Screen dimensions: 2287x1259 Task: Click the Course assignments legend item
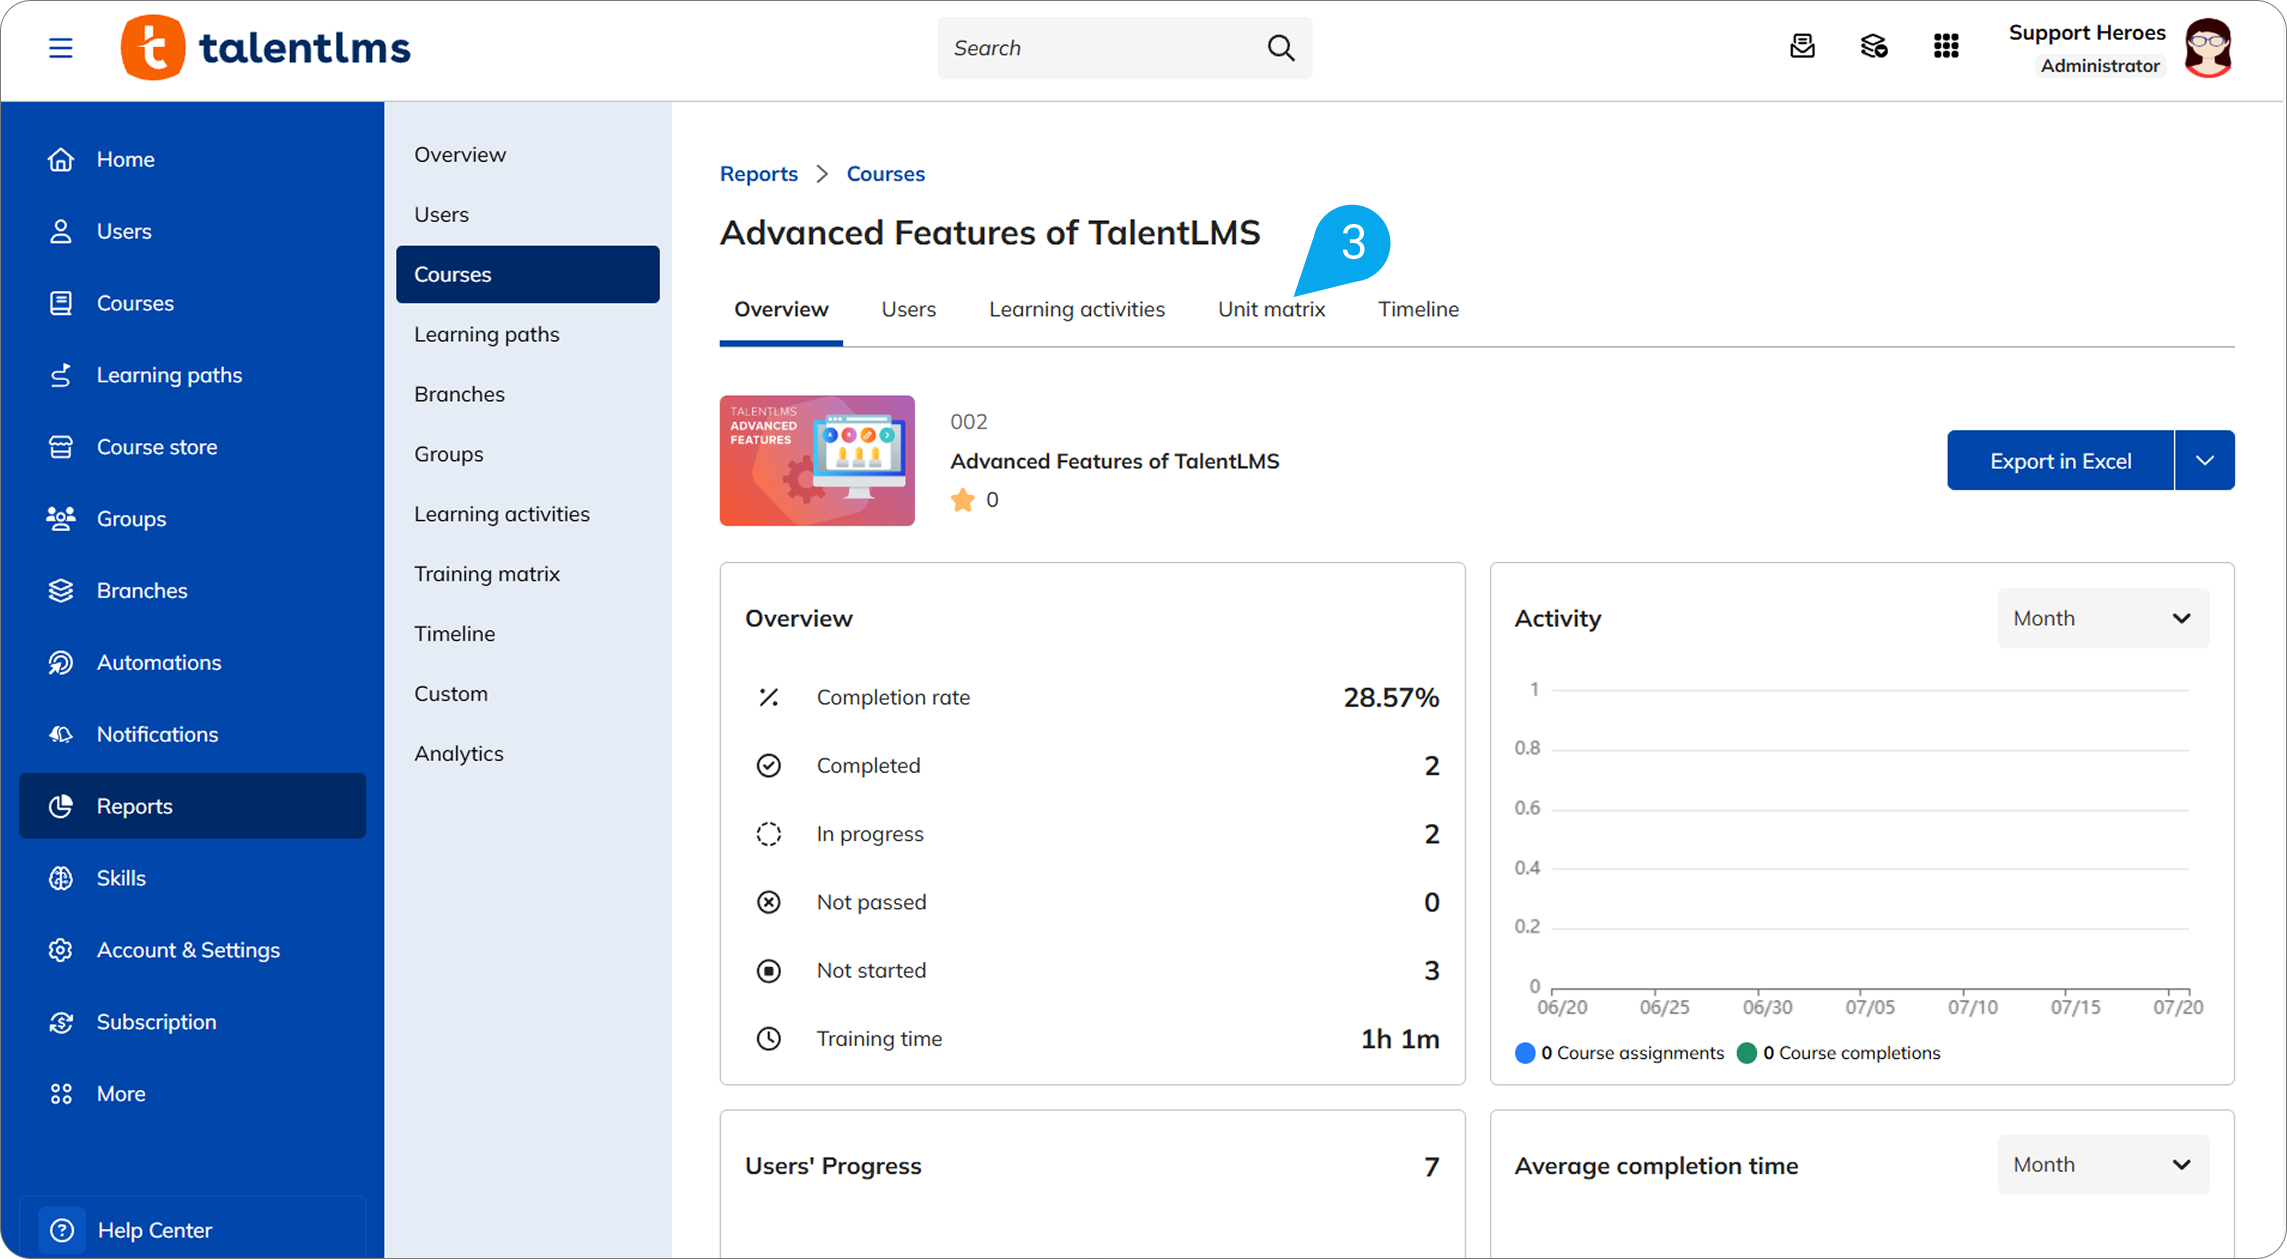1620,1053
